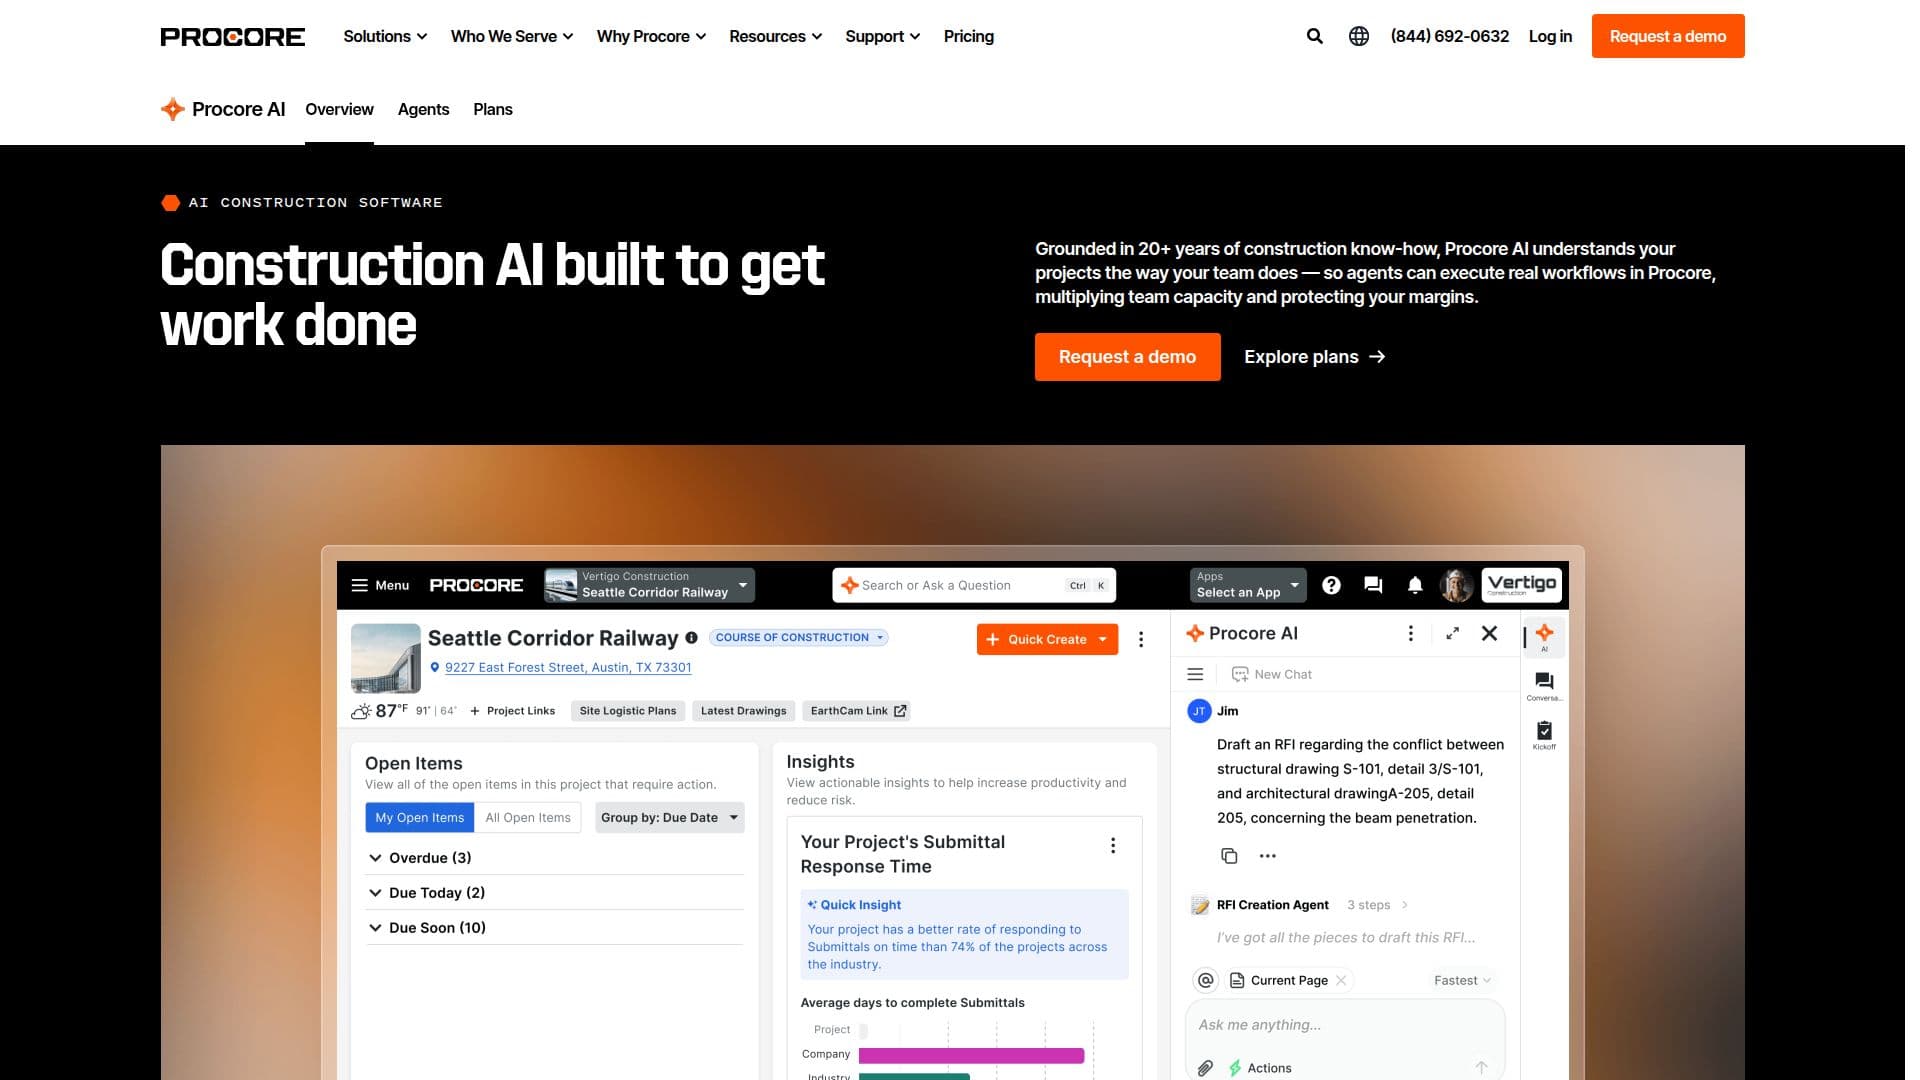Open the Site Logistic Plans link
Viewport: 1920px width, 1080px height.
628,711
